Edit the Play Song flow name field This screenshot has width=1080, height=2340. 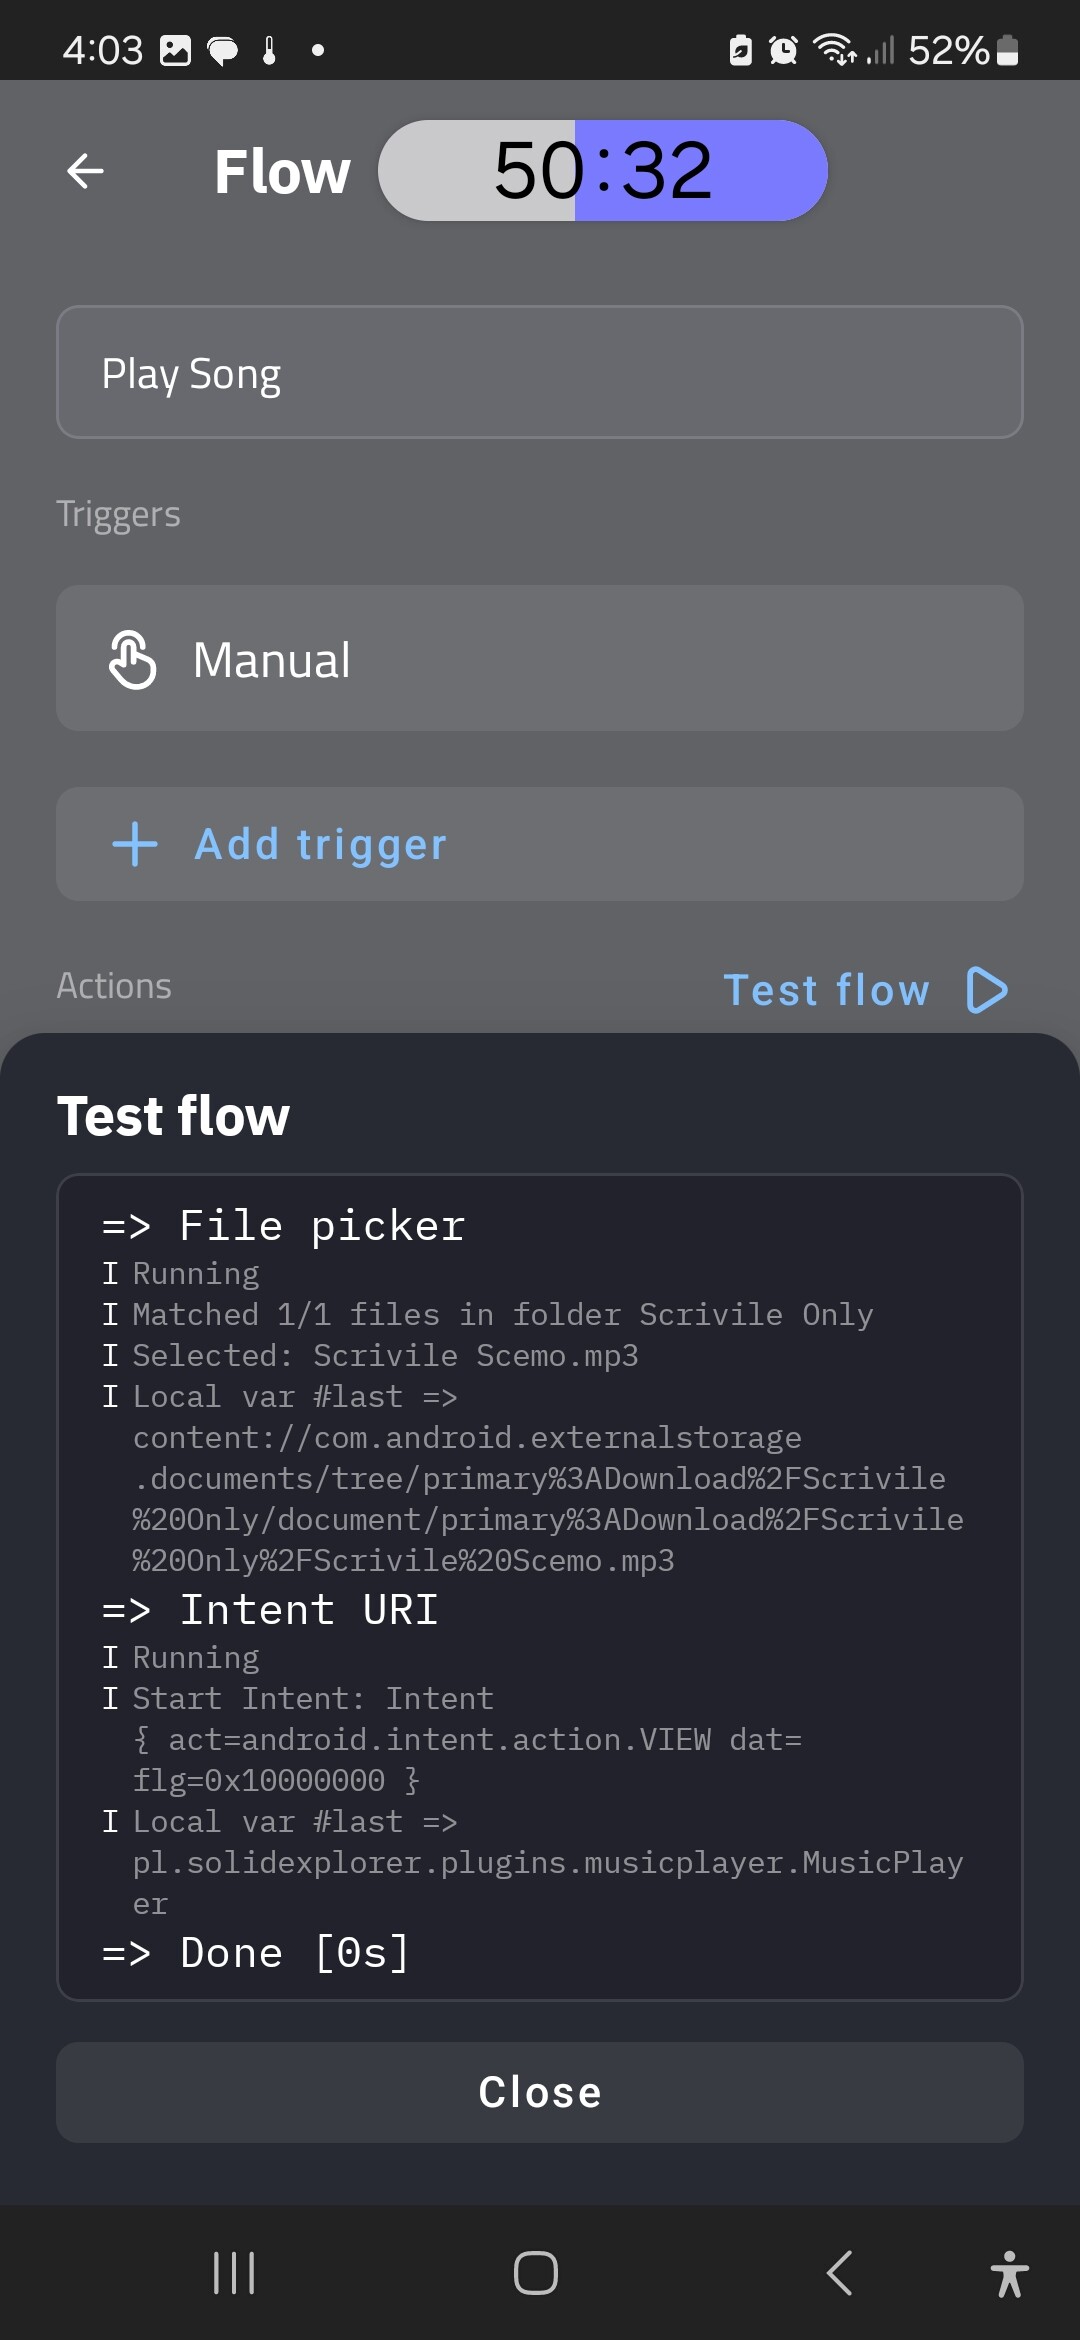tap(540, 372)
